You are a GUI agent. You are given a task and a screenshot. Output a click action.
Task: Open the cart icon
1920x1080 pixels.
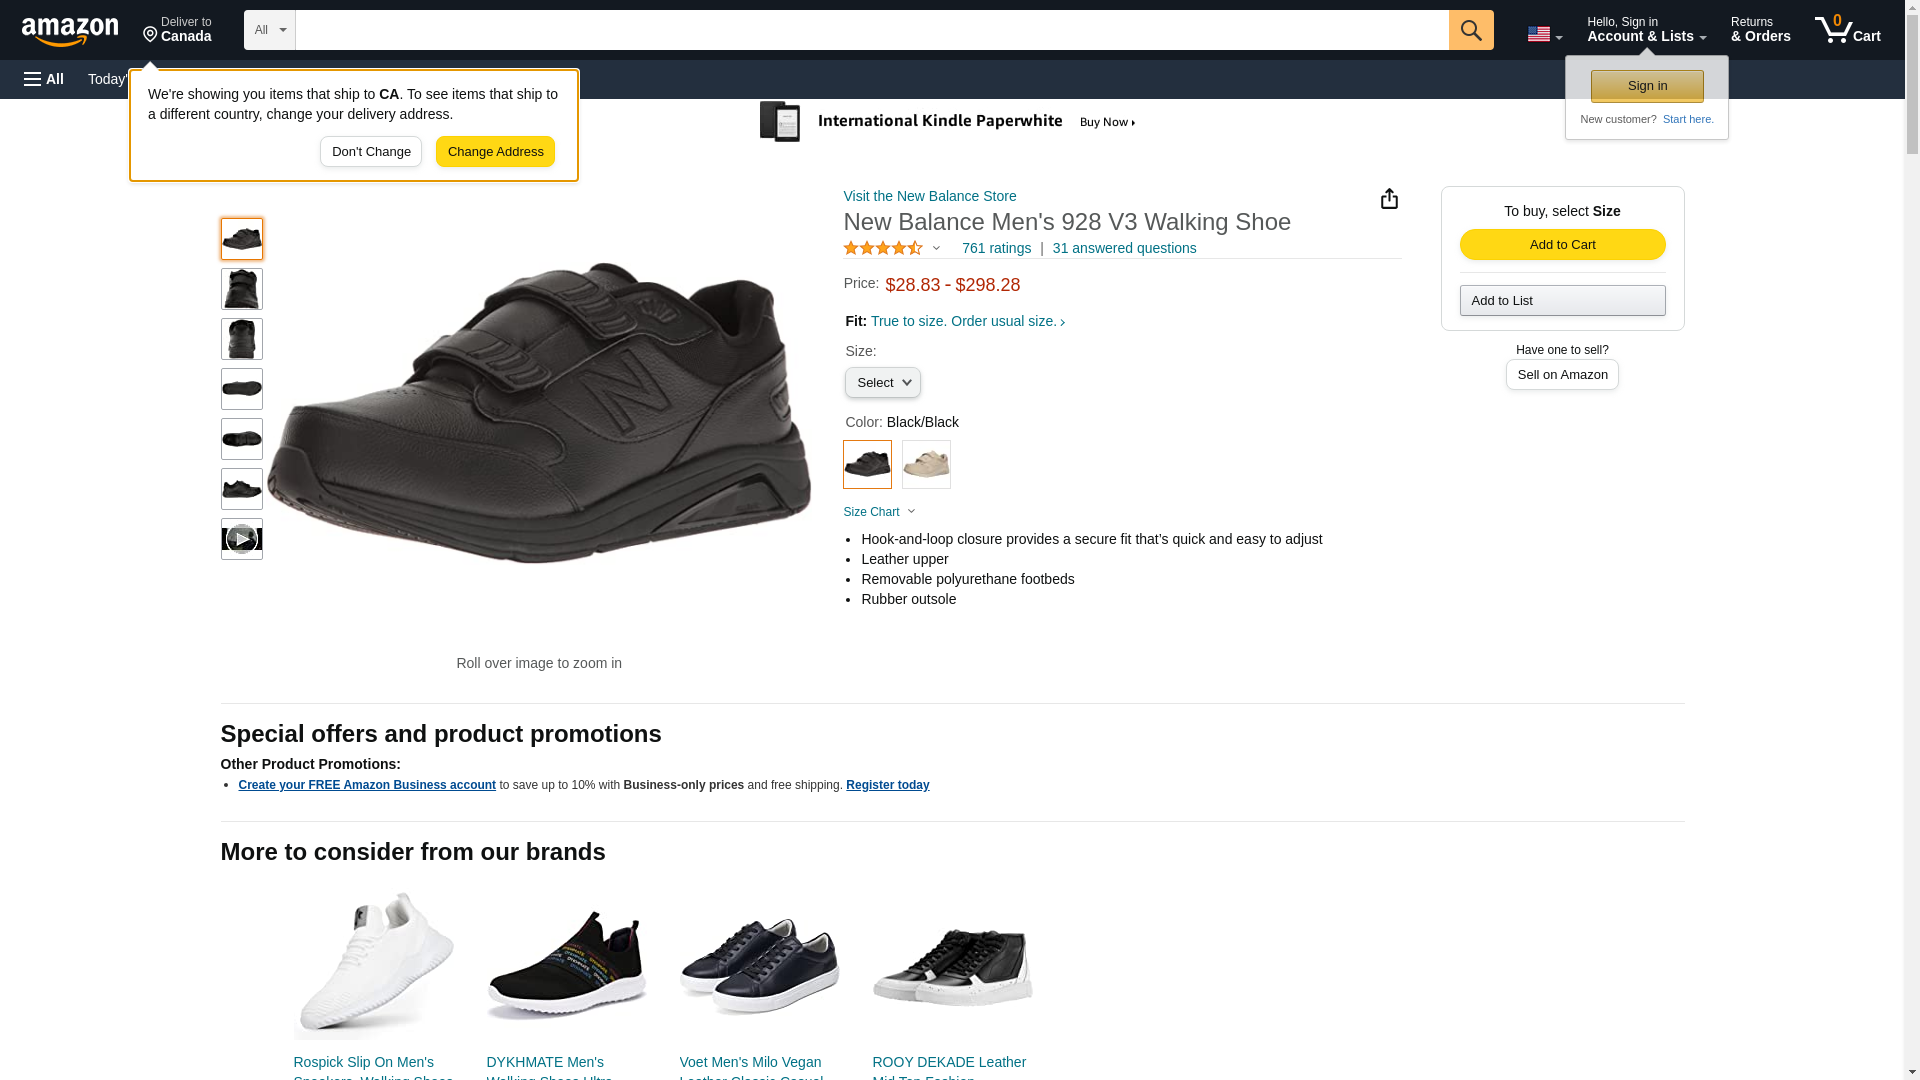point(1847,30)
